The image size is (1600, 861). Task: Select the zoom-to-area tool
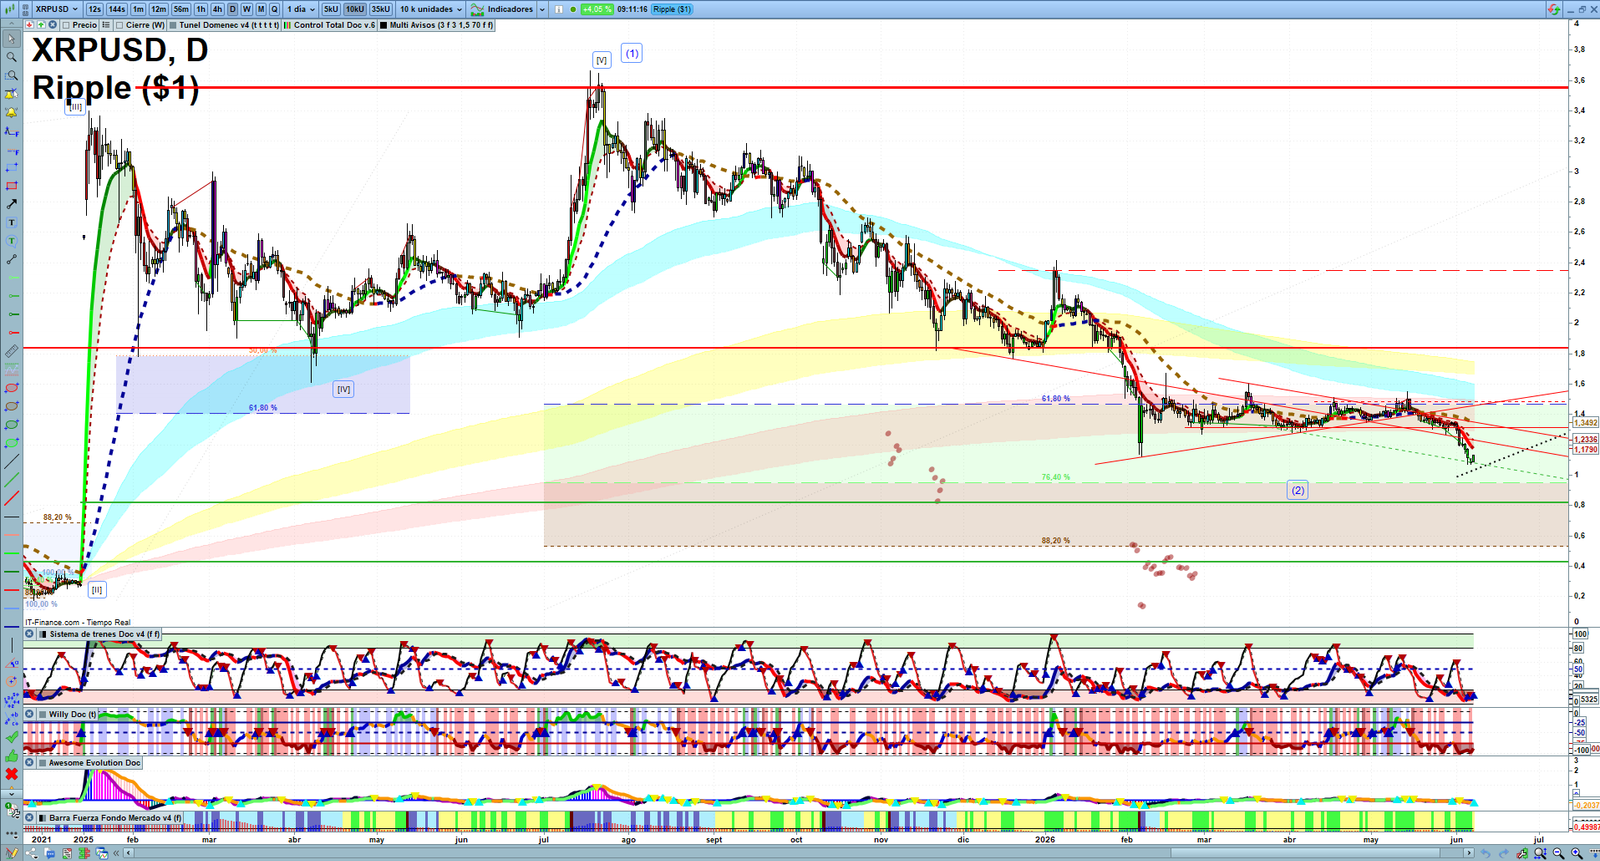tap(11, 76)
